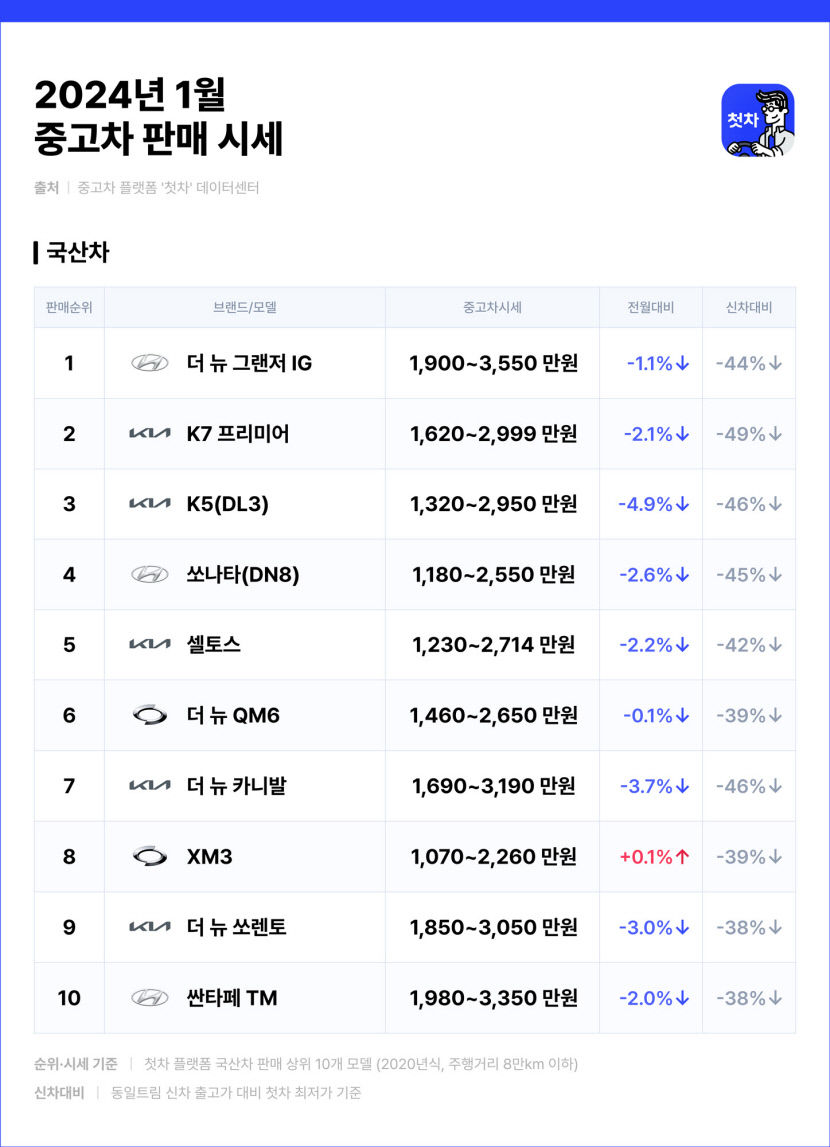
Task: Click Renault Samsung logo next to XM3
Action: [x=150, y=857]
